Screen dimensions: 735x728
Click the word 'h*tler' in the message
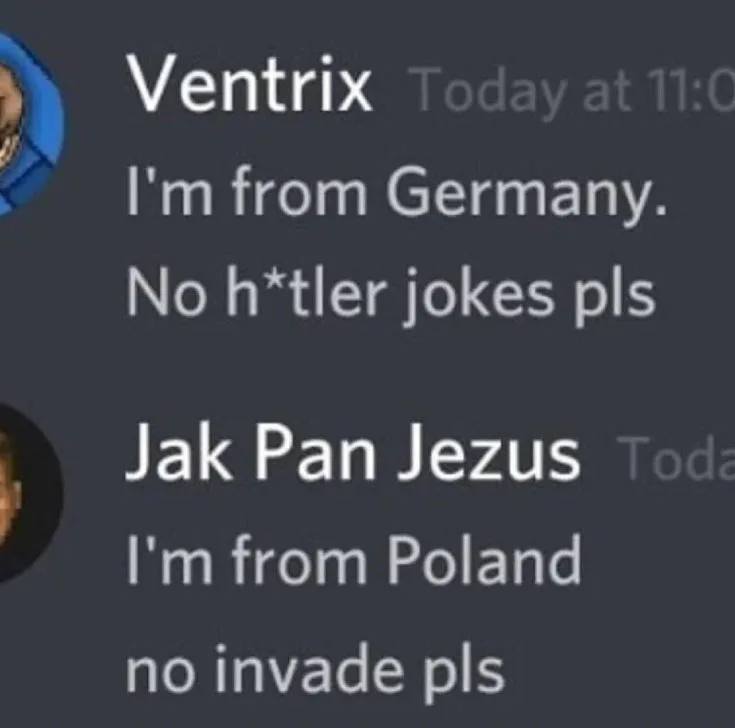tap(306, 292)
